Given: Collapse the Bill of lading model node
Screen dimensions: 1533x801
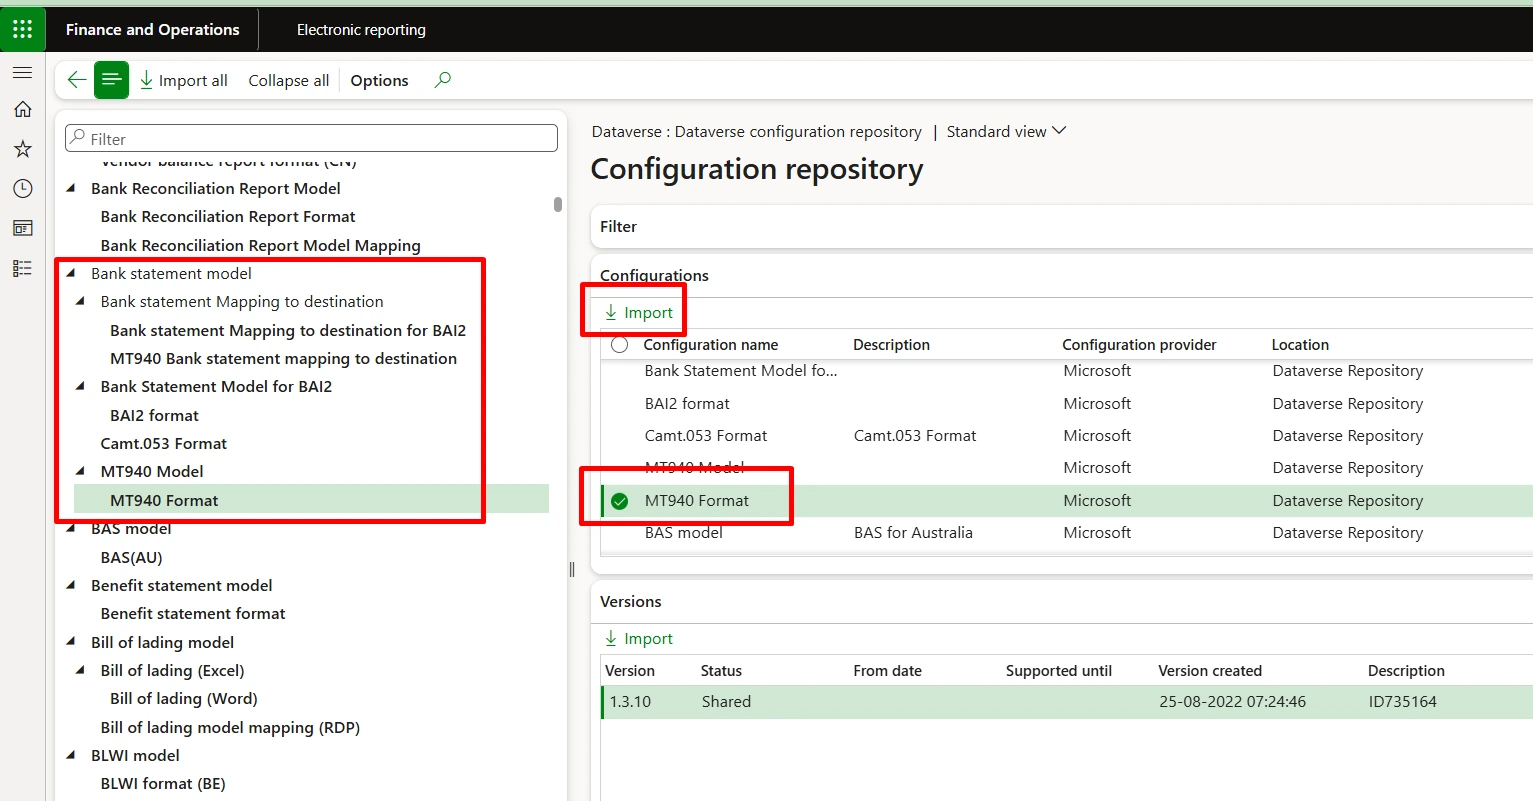Looking at the screenshot, I should click(71, 642).
